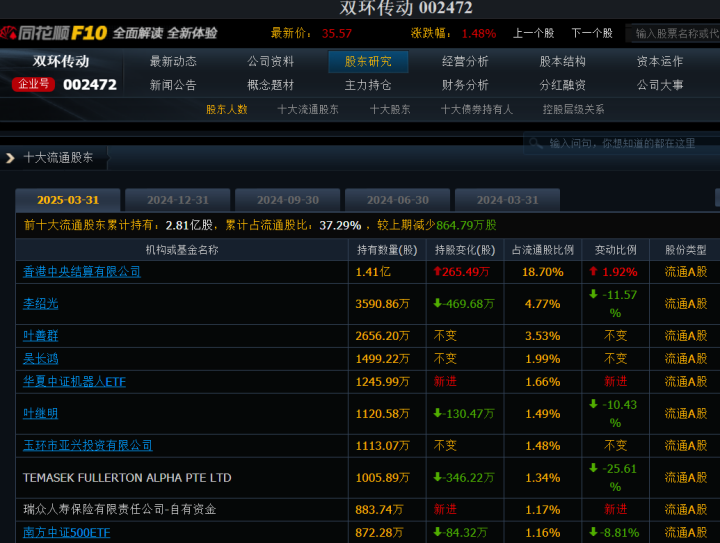Click the summary line 累计占流通股比 37.29%

[x=293, y=225]
